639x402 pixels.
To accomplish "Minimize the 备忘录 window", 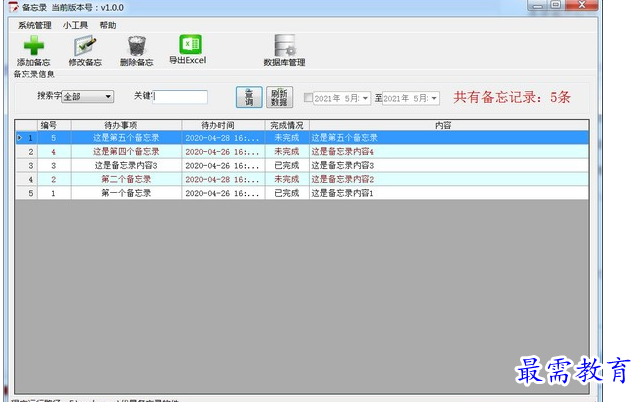I will (538, 5).
